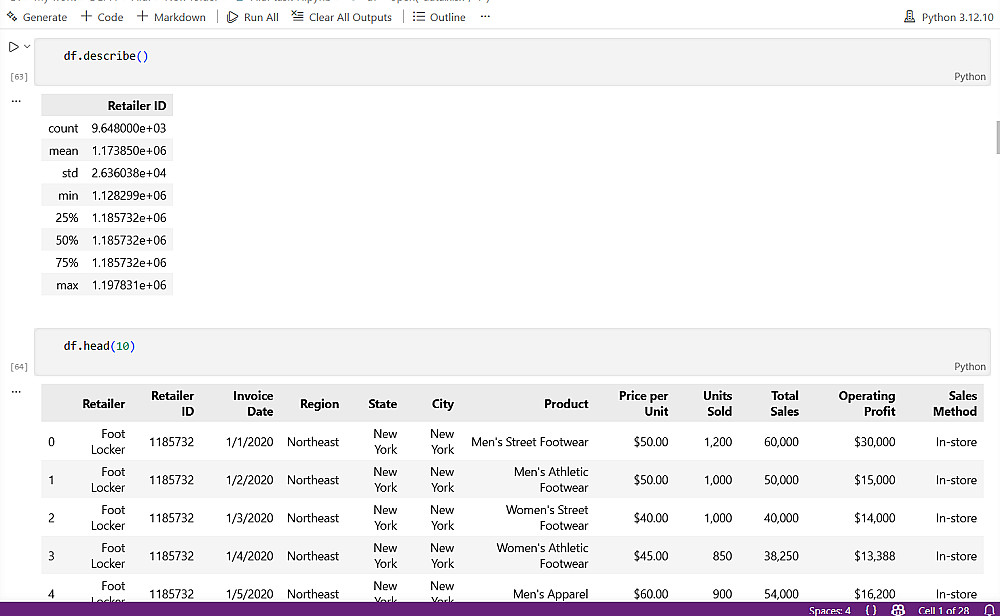
Task: Expand run options chevron beside the run button
Action: [x=27, y=47]
